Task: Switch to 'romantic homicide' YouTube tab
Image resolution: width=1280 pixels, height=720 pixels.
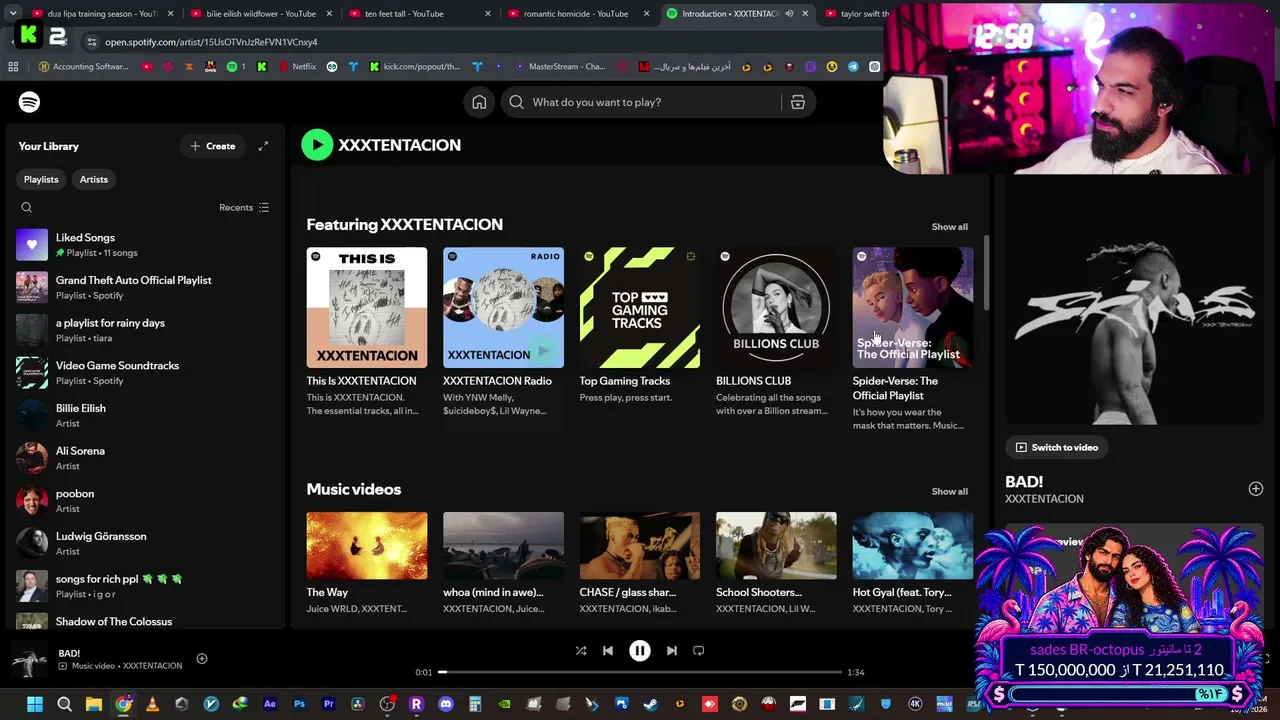Action: (577, 14)
